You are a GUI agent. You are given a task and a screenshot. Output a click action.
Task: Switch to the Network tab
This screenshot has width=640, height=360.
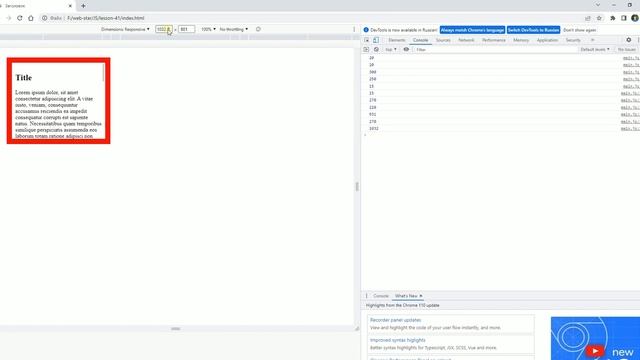[x=466, y=40]
